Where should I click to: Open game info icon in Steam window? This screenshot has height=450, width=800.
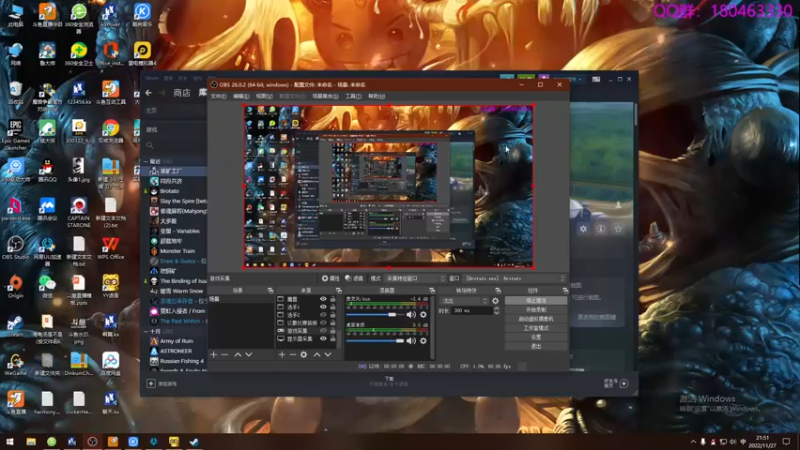(601, 229)
